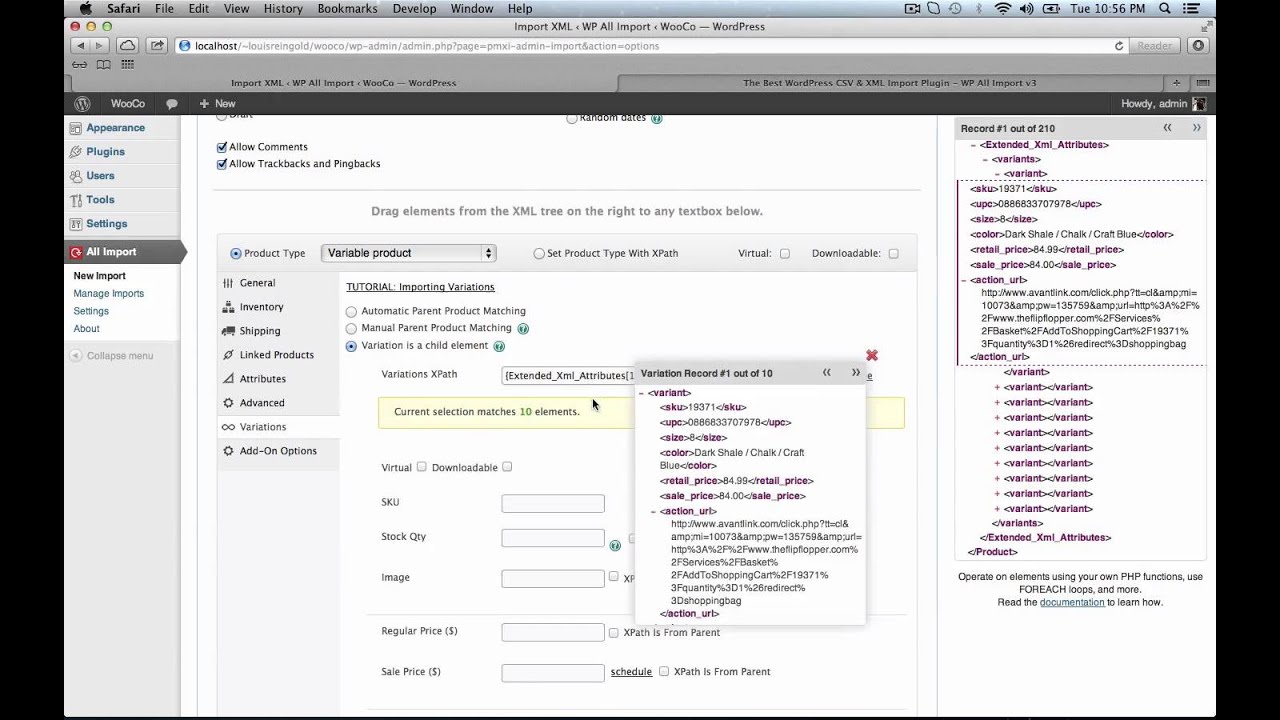1280x720 pixels.
Task: Collapse the variants node in XML tree
Action: [x=985, y=160]
